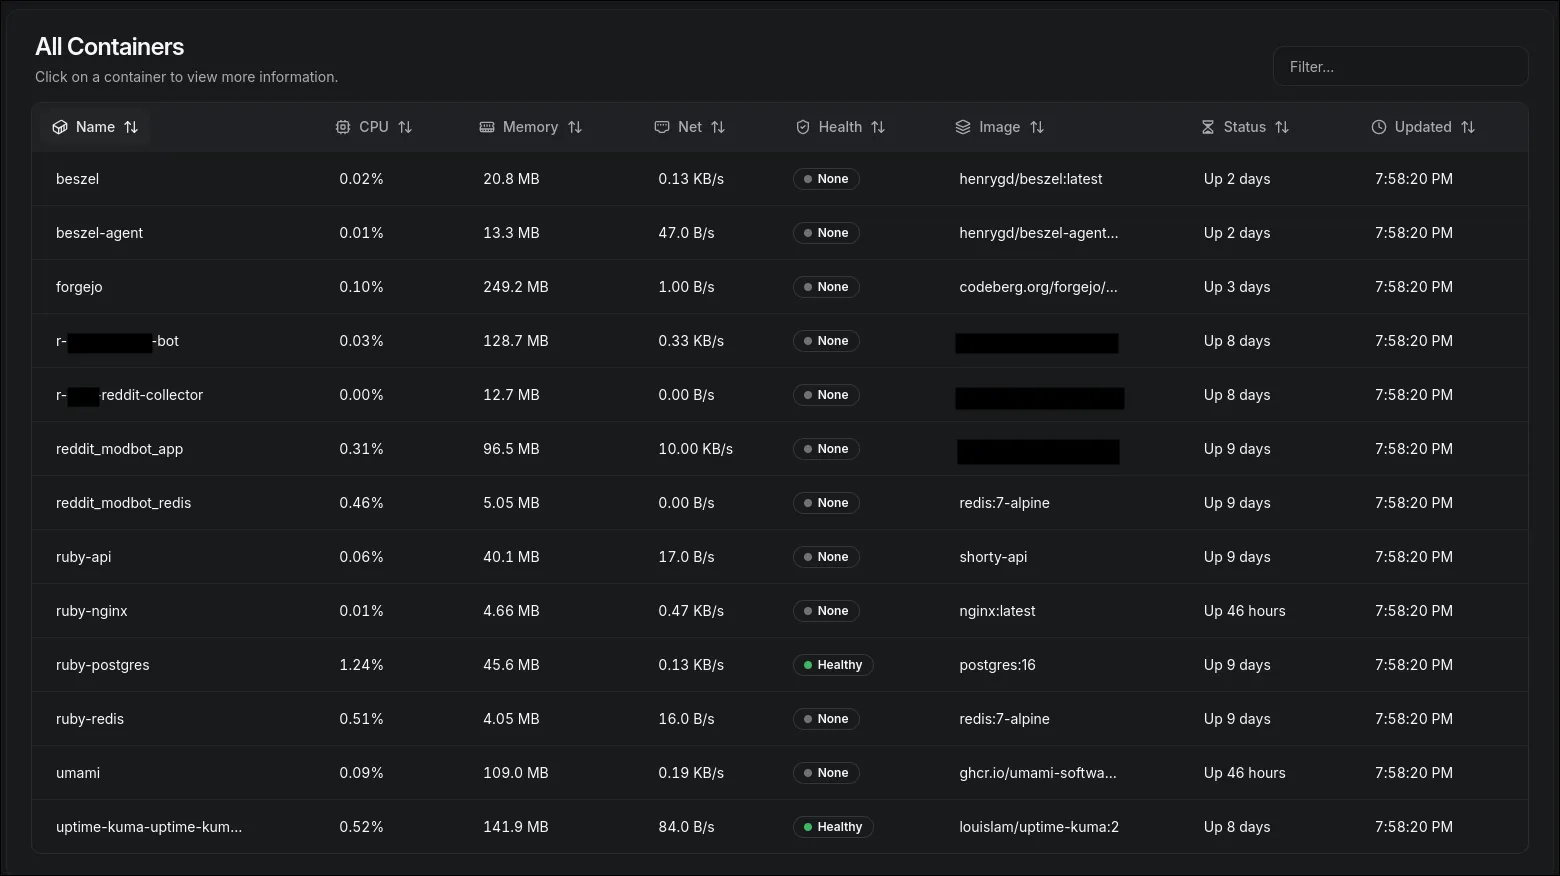The image size is (1560, 876).
Task: Click the CPU column chip icon
Action: [x=343, y=127]
